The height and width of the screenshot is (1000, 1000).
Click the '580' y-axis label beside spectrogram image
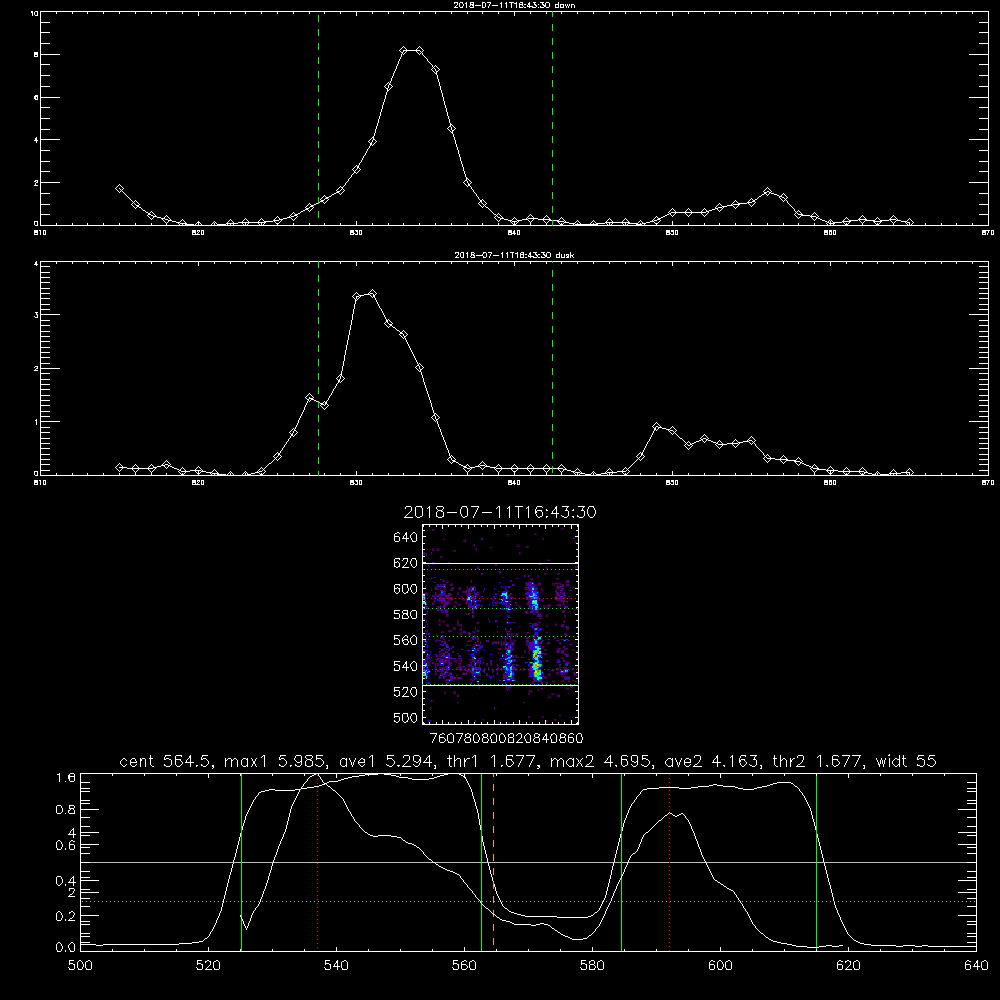tap(406, 615)
